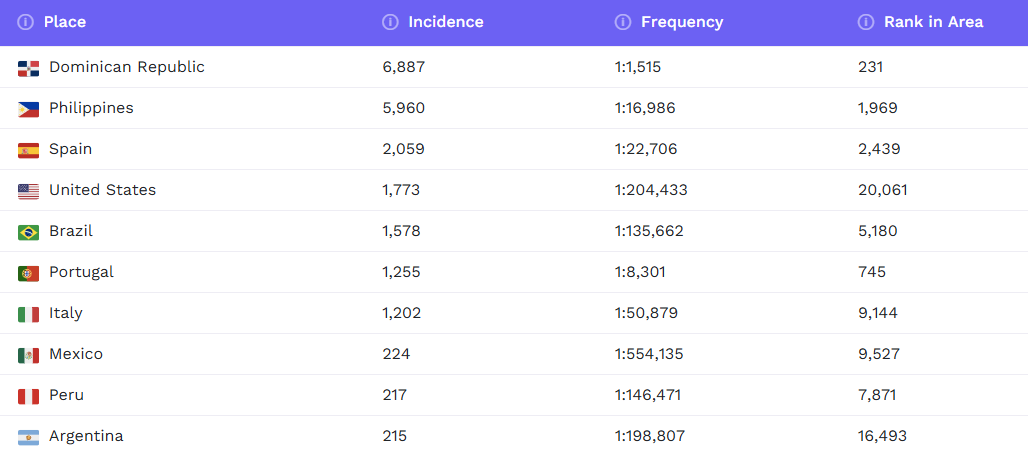
Task: Select frequency value 1:146,471
Action: pyautogui.click(x=648, y=395)
